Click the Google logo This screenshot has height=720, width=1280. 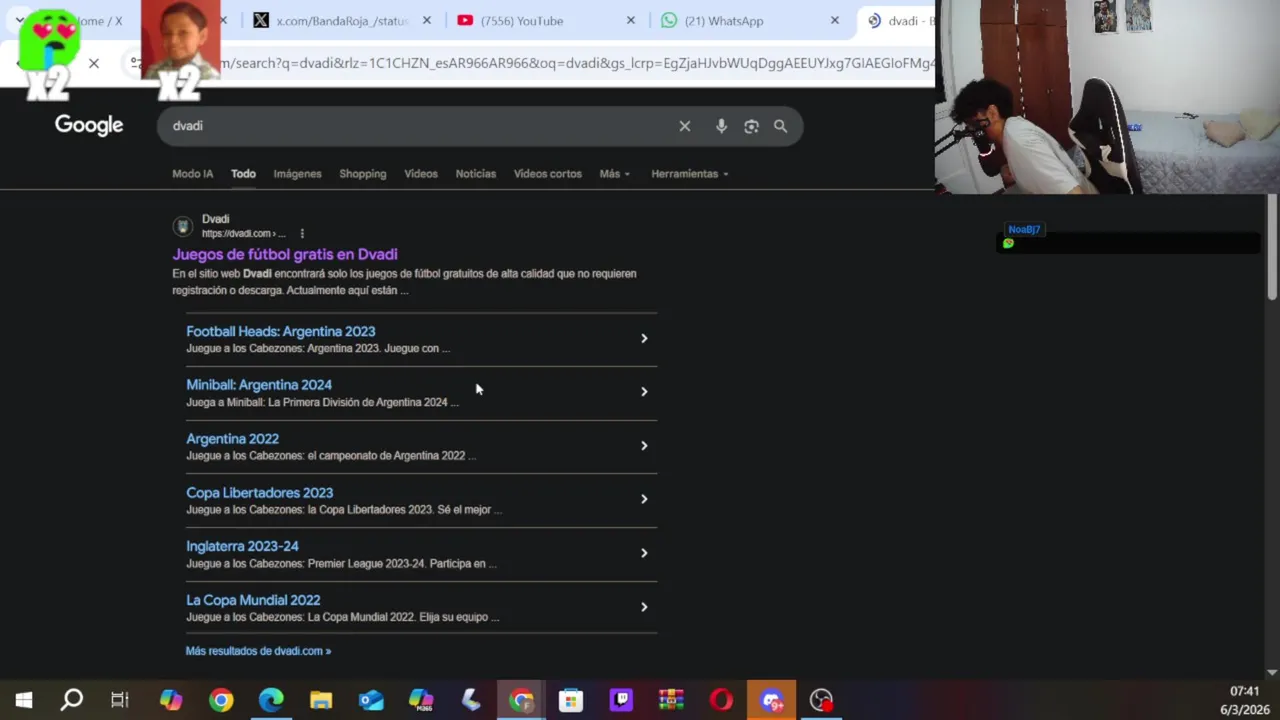tap(89, 125)
